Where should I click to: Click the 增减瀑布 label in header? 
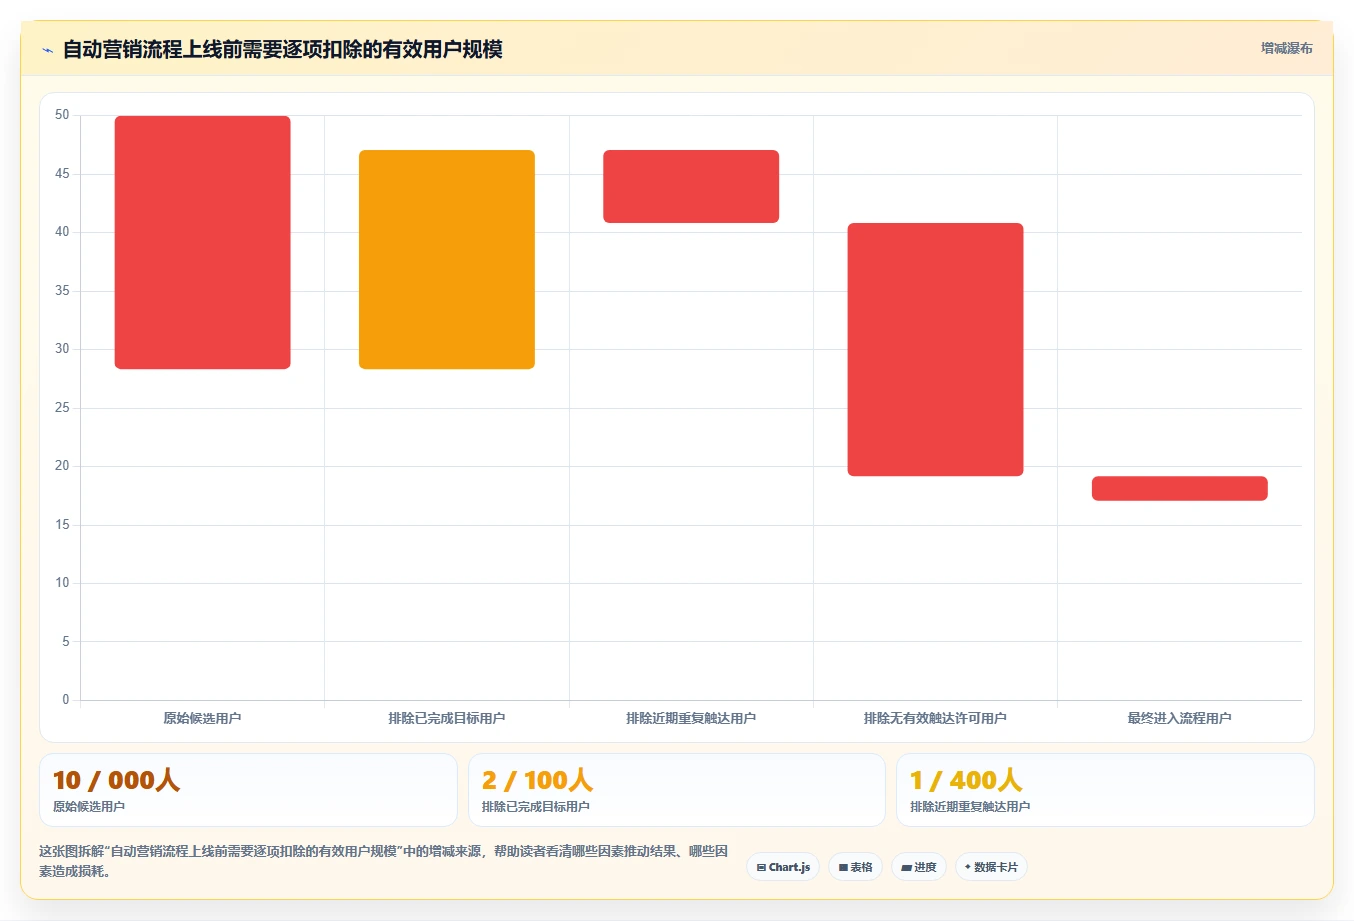1286,48
